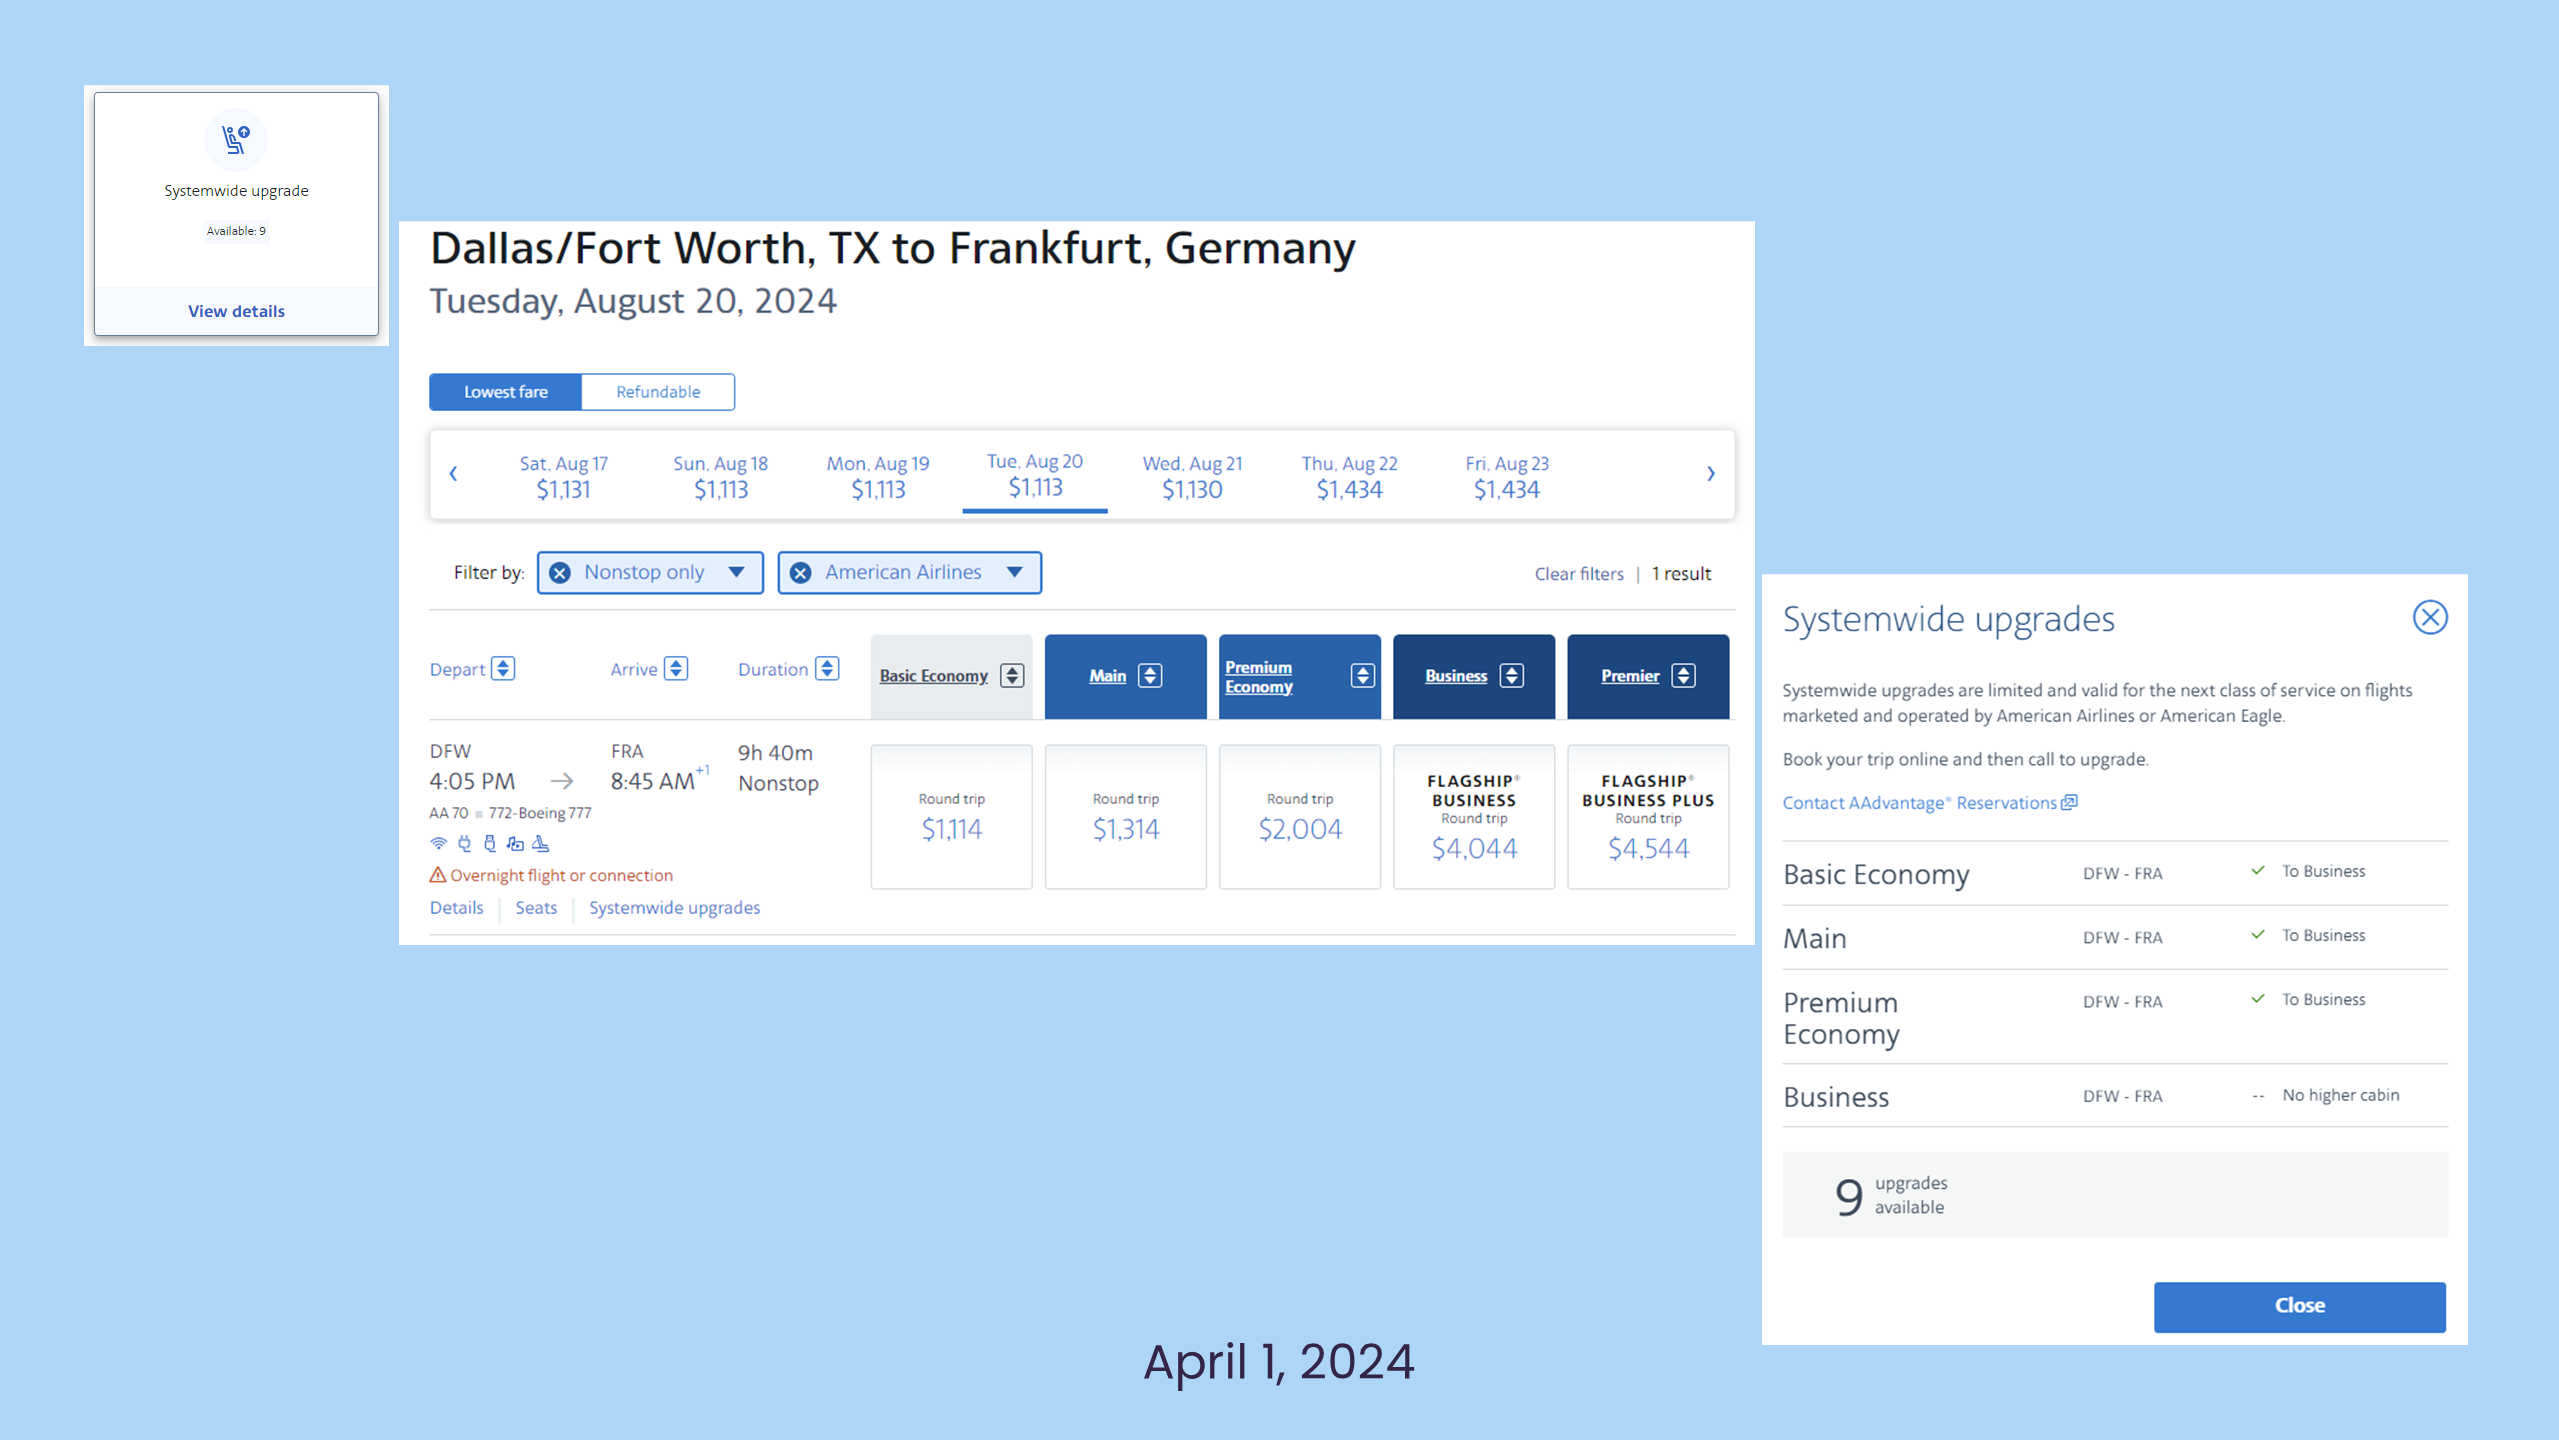Sort by Arrive time
Image resolution: width=2559 pixels, height=1440 pixels.
(676, 669)
